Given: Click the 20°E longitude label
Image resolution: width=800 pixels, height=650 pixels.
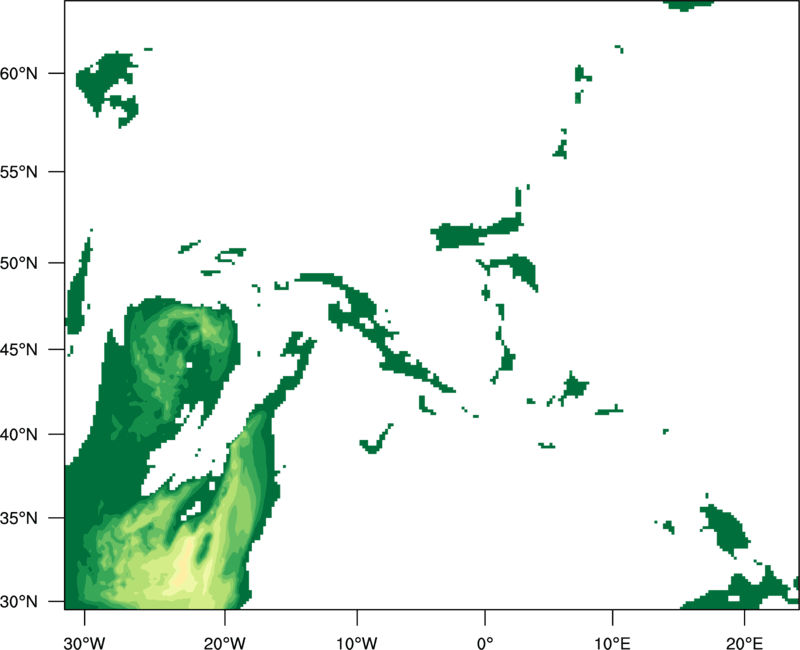Looking at the screenshot, I should click(744, 643).
